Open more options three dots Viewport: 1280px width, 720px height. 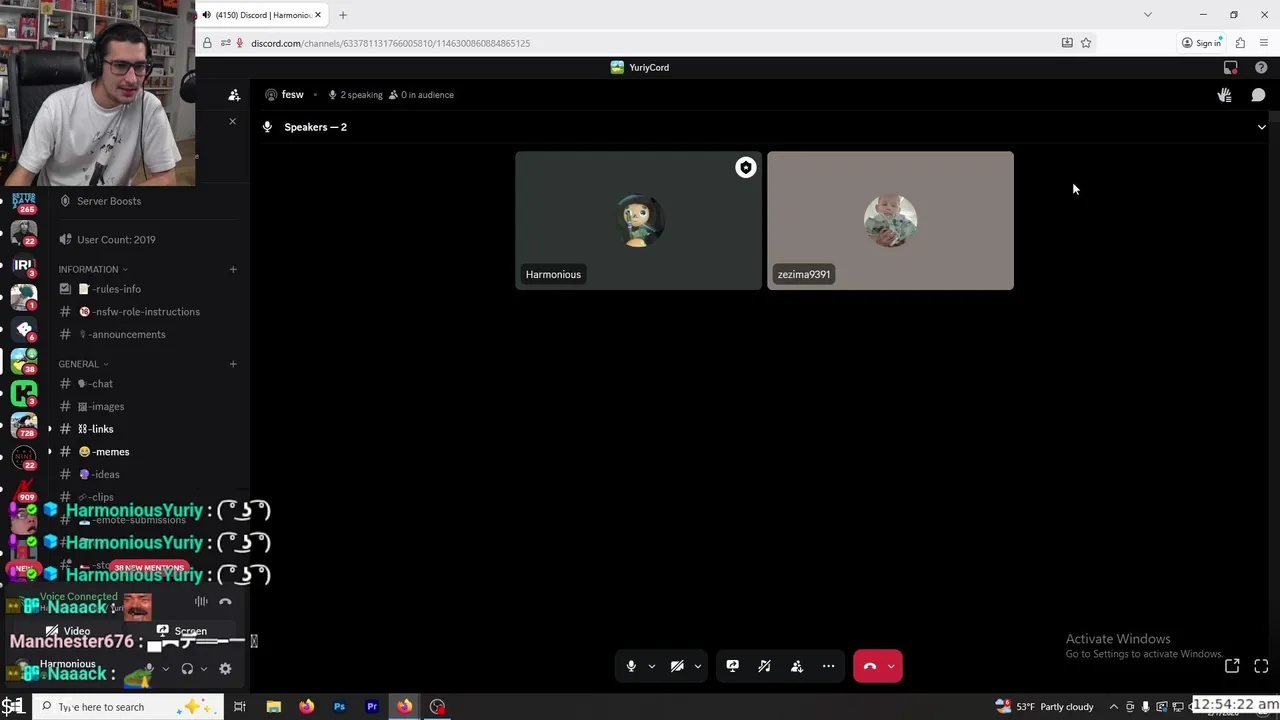pos(829,666)
